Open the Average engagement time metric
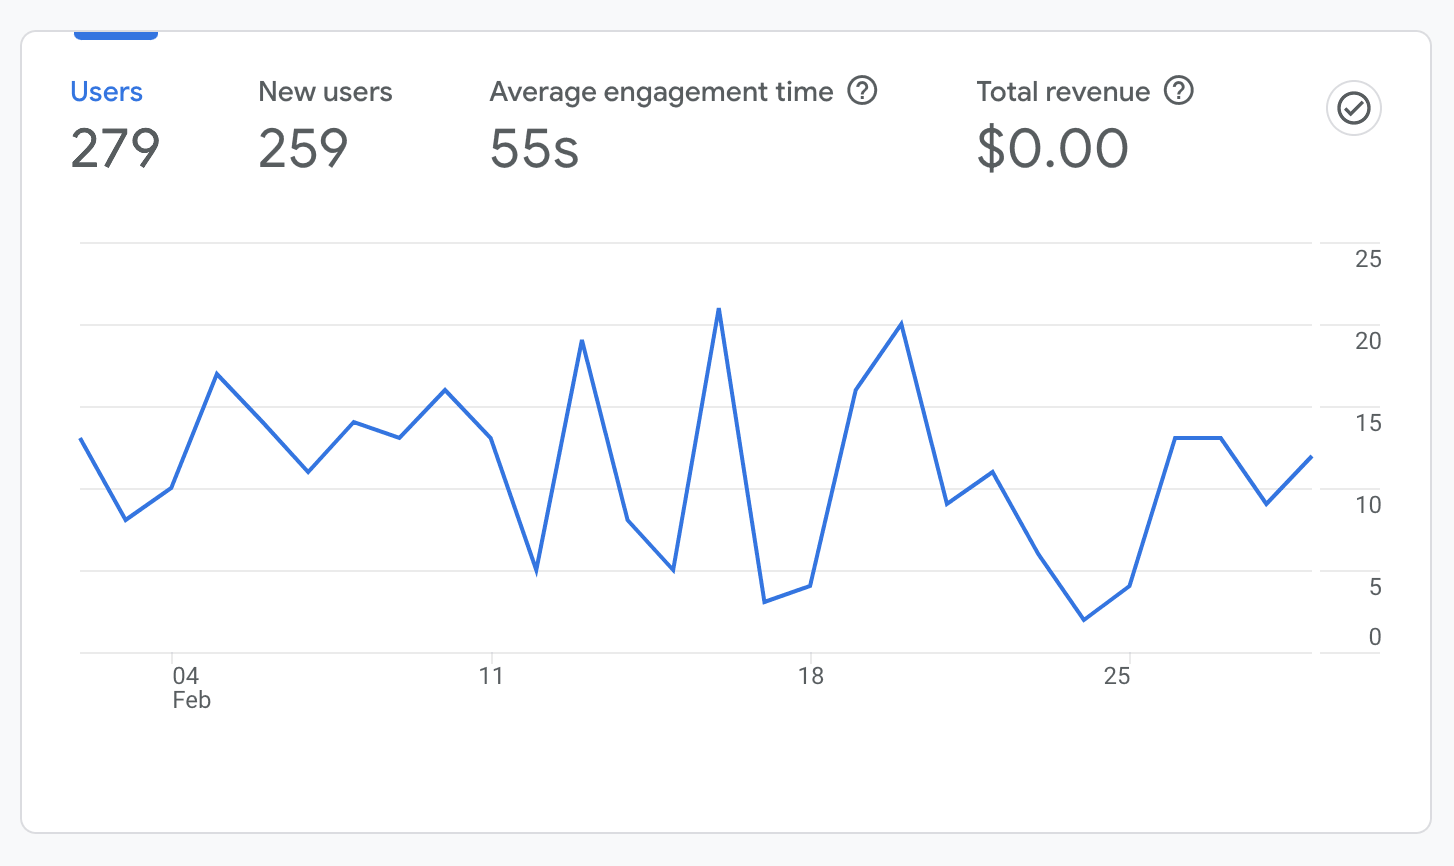Viewport: 1454px width, 866px height. pos(661,92)
